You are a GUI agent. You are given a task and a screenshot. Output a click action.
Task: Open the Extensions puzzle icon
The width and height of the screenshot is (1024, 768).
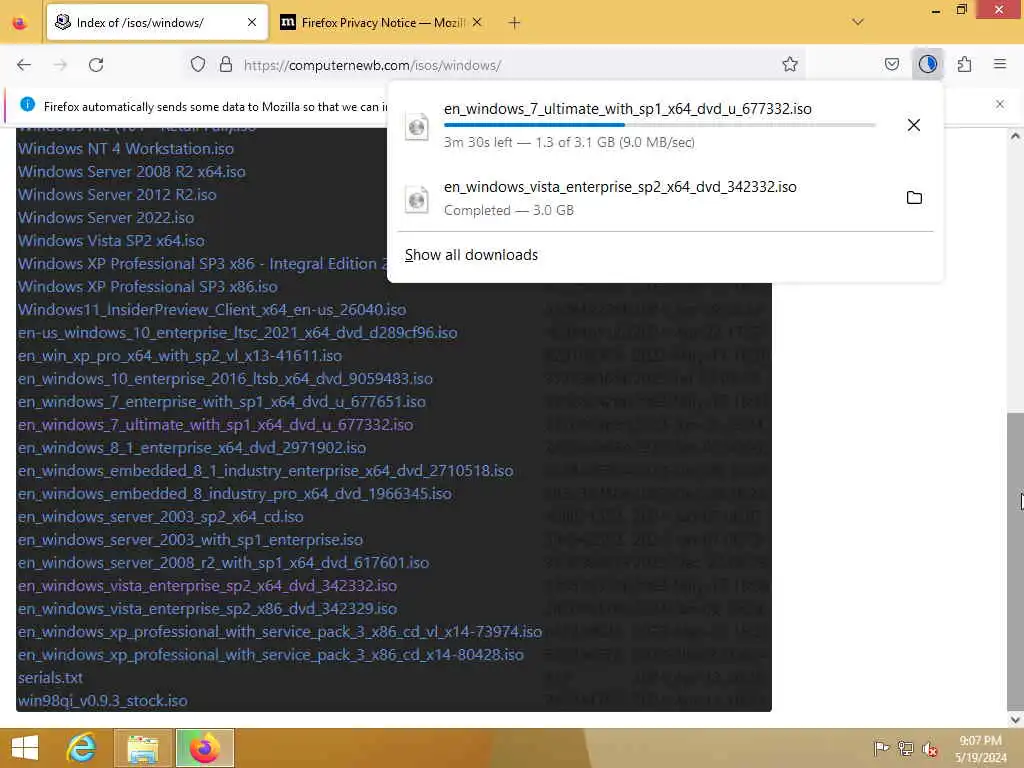click(x=965, y=64)
